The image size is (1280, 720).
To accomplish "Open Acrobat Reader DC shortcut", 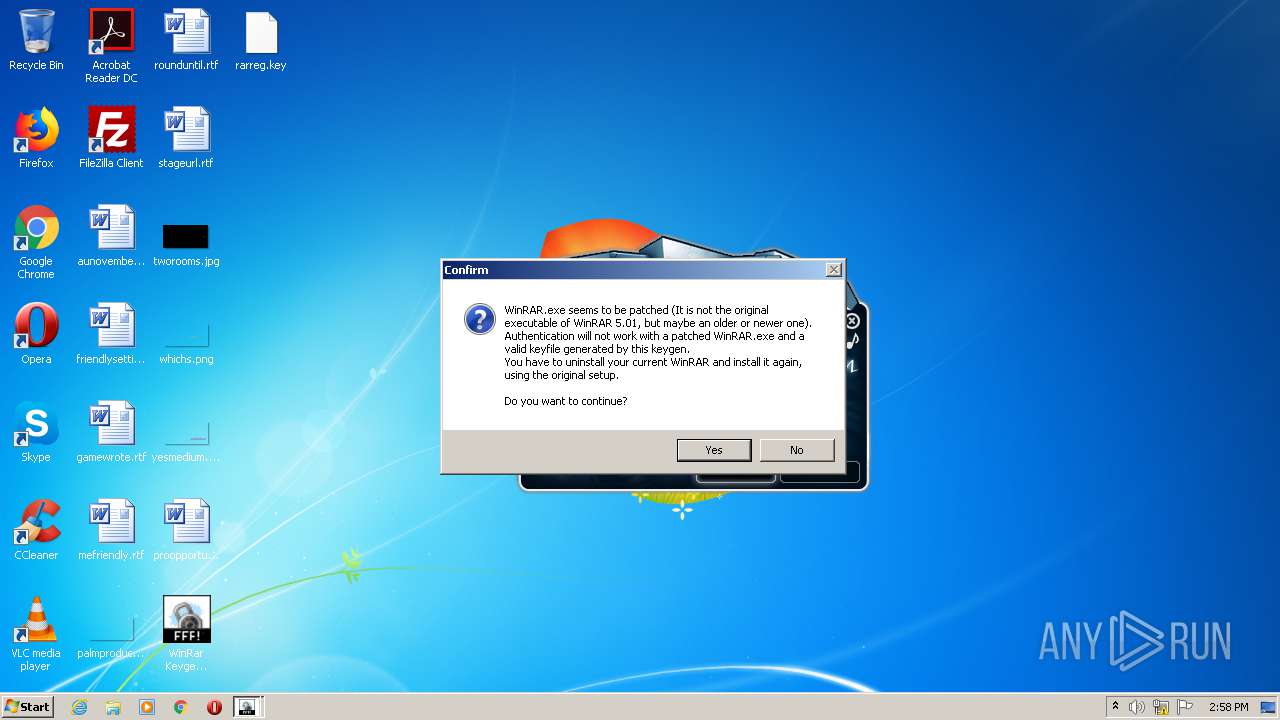I will click(111, 46).
